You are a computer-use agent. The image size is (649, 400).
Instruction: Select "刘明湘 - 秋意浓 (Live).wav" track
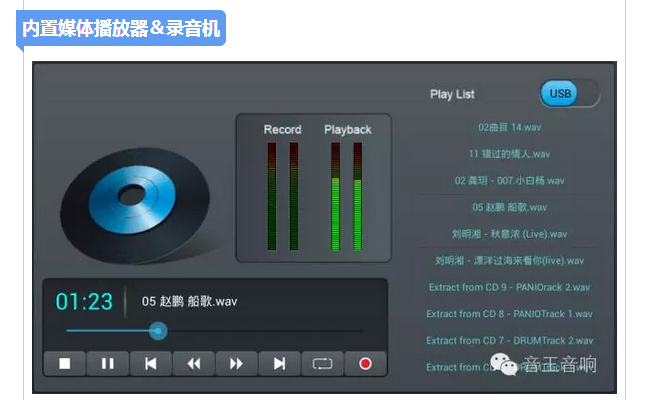pyautogui.click(x=509, y=234)
